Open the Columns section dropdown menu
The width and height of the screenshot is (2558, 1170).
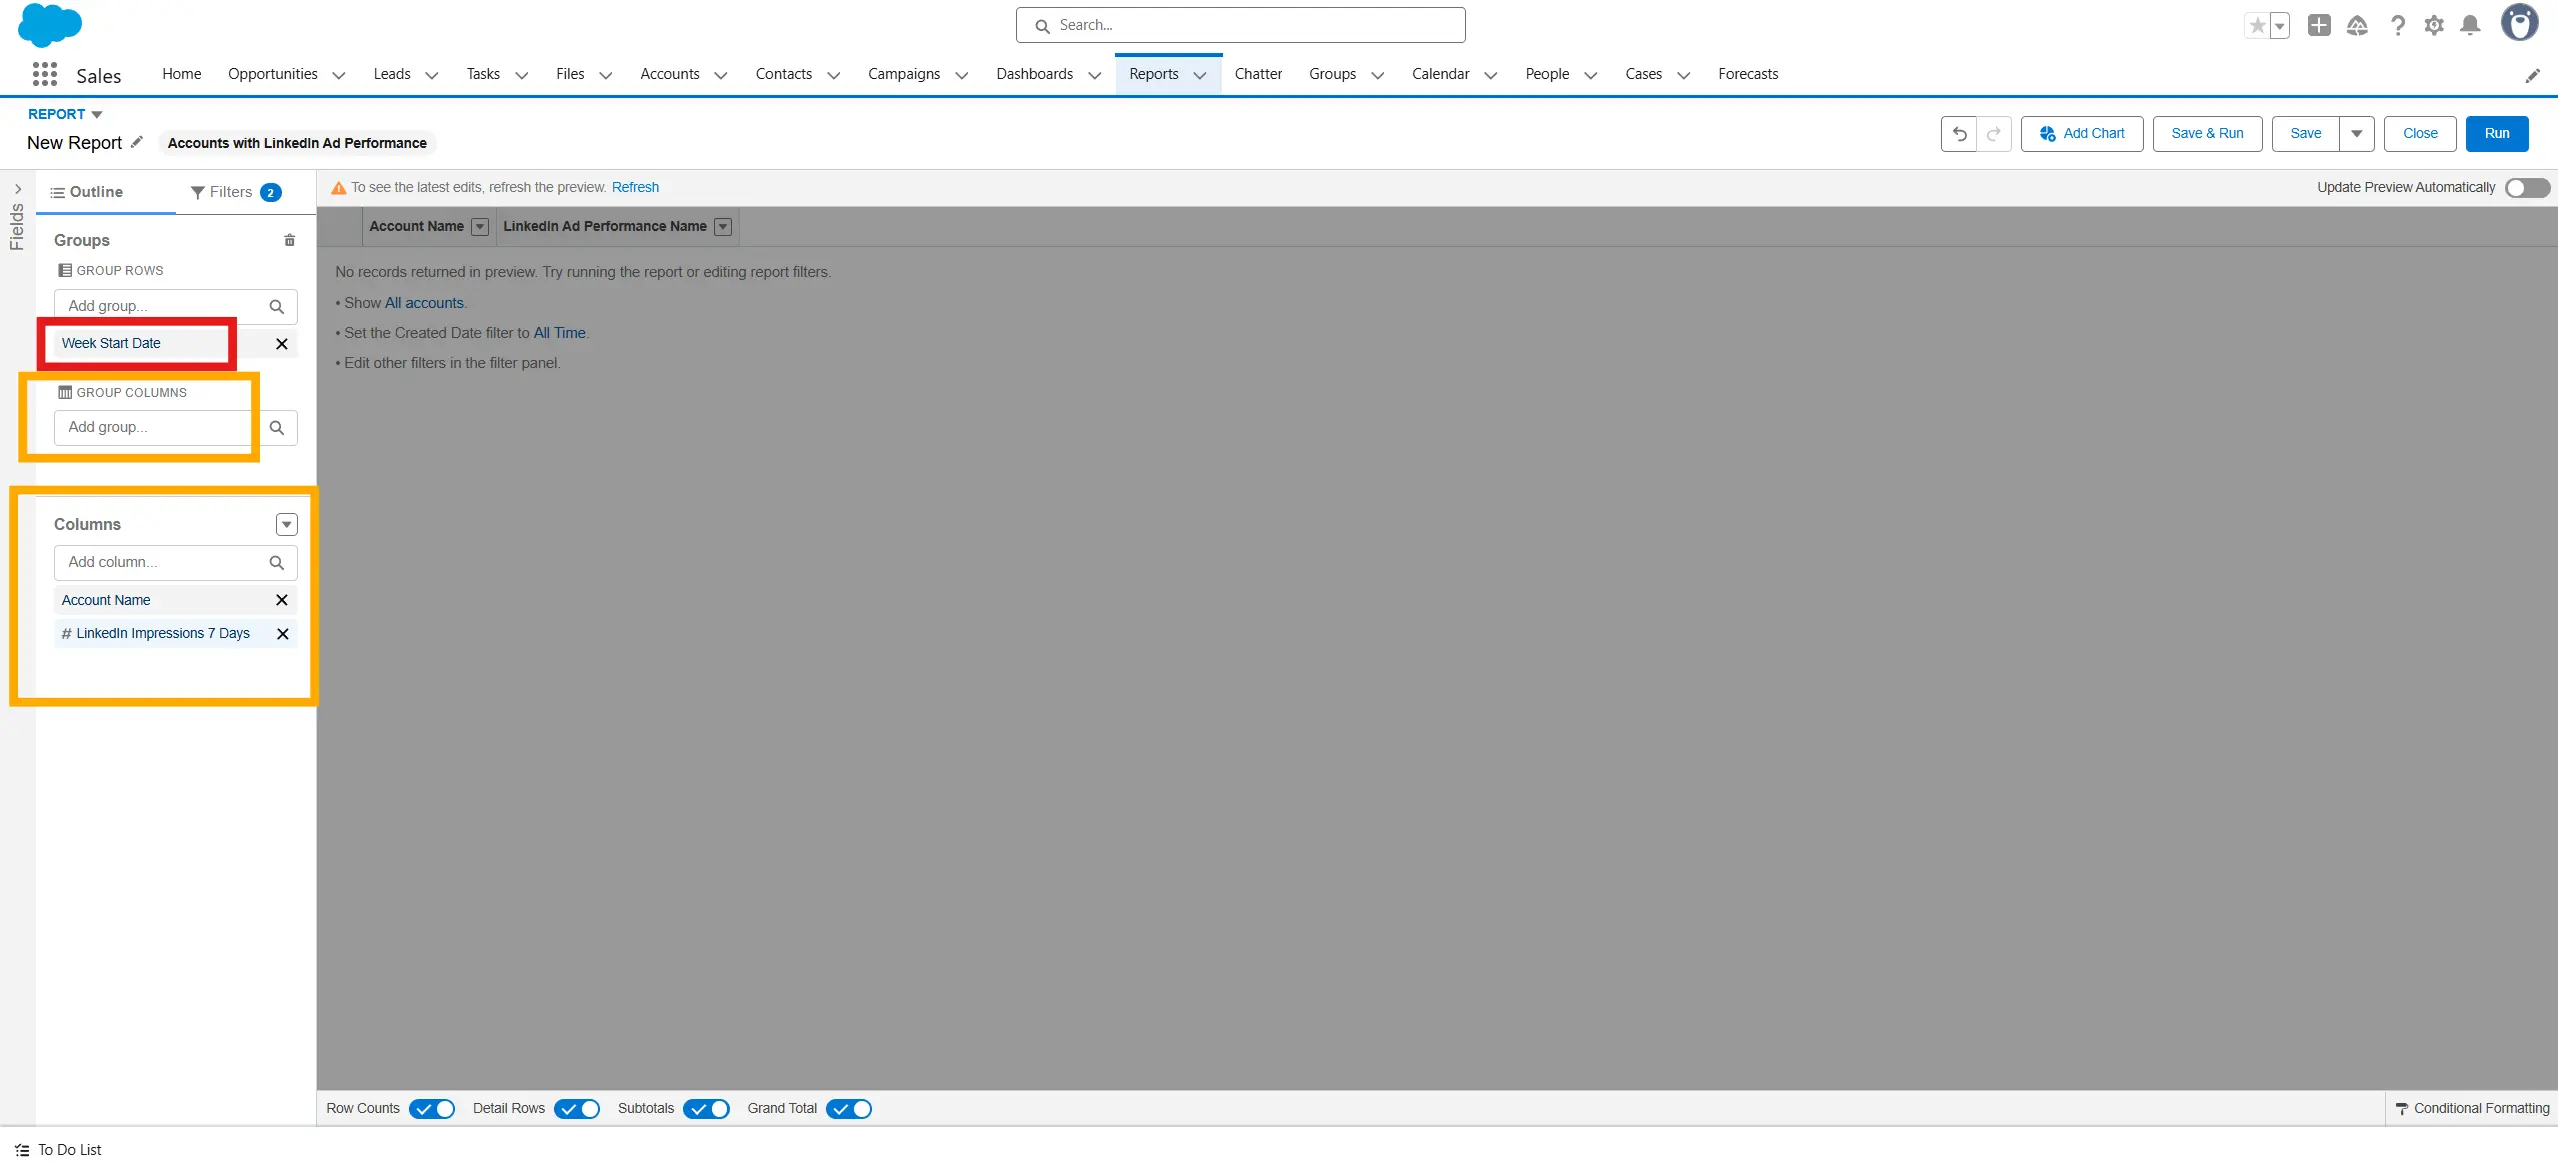[x=286, y=525]
